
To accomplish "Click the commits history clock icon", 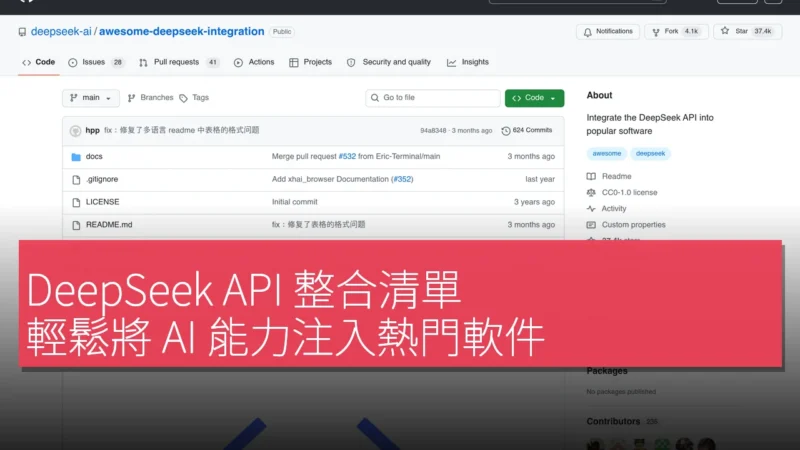I will point(506,131).
